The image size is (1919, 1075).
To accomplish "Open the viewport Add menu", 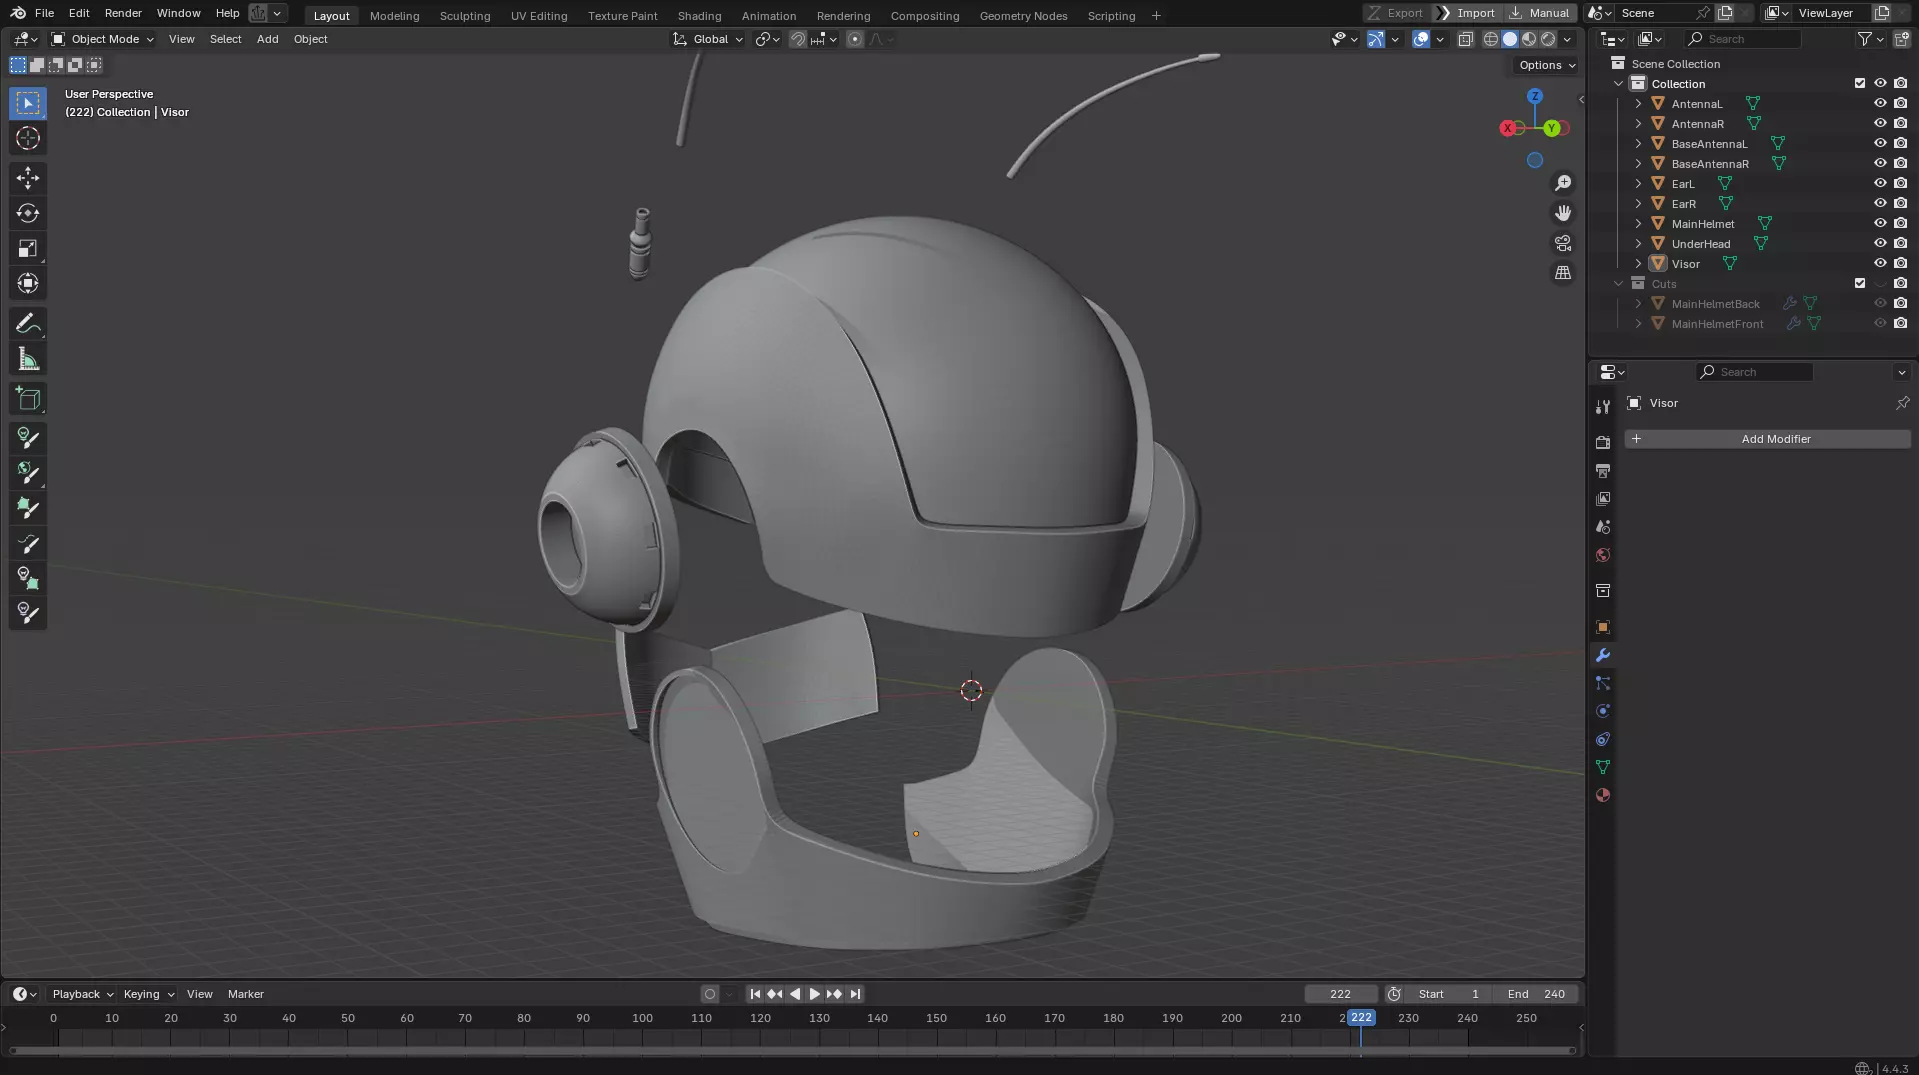I will pos(267,39).
